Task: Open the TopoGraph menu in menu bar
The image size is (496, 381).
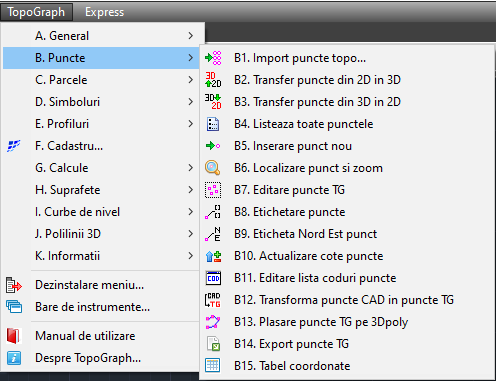Action: 36,12
